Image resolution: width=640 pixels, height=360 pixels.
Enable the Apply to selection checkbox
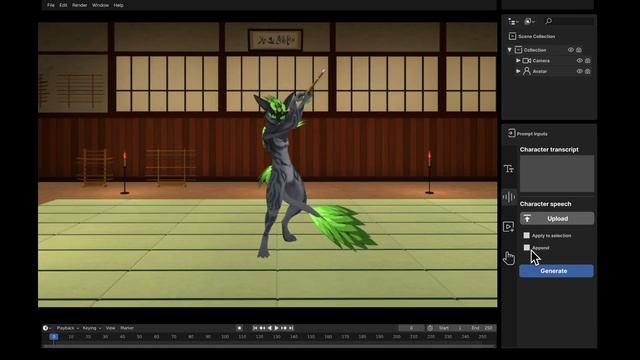(527, 236)
